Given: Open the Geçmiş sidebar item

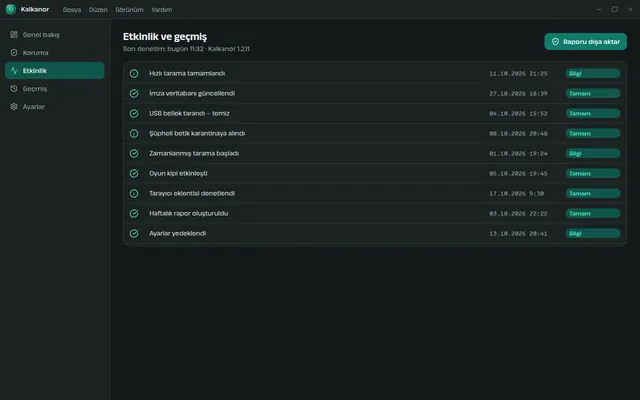Looking at the screenshot, I should [55, 89].
